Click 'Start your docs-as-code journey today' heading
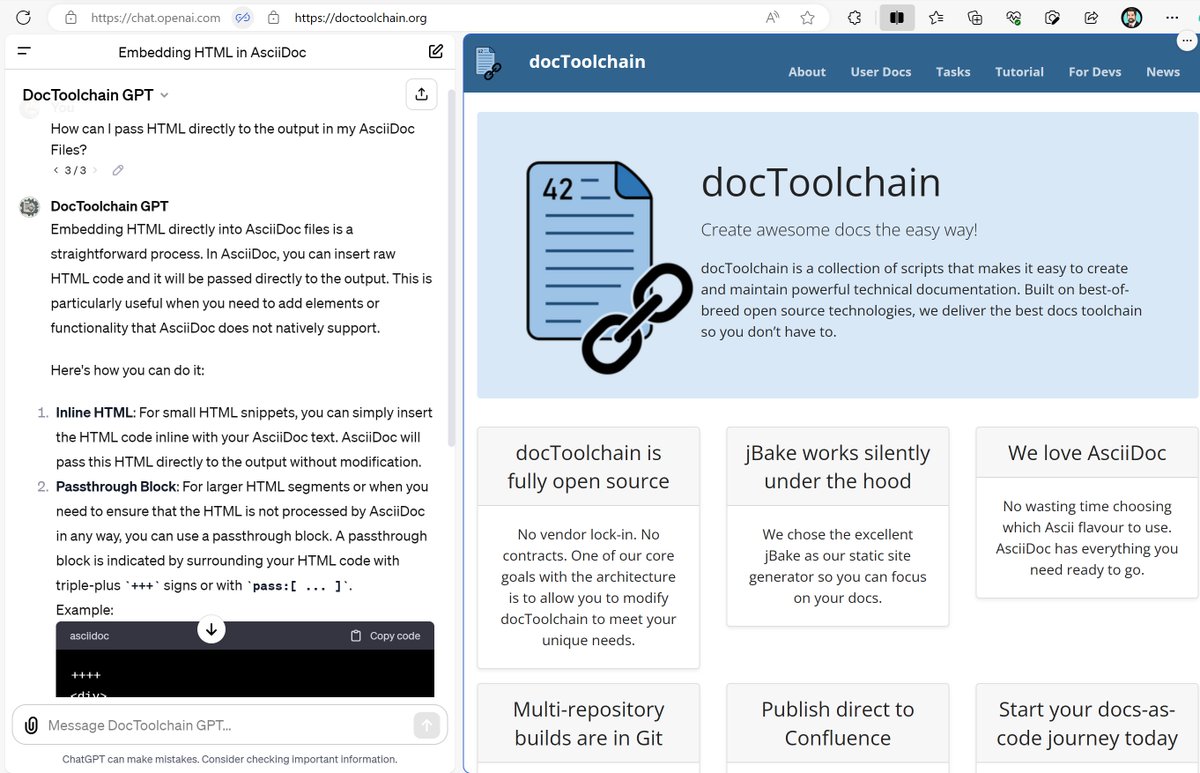 (1087, 724)
